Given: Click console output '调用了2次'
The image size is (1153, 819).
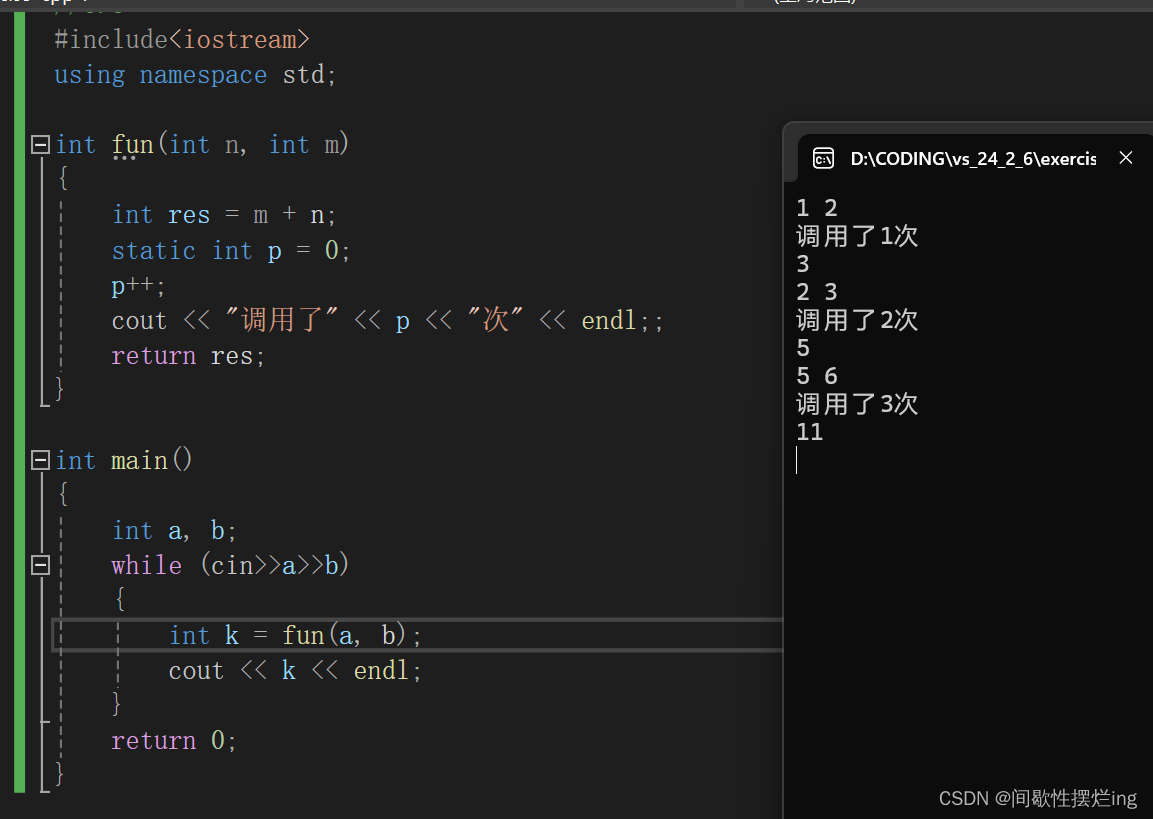Looking at the screenshot, I should pos(857,320).
